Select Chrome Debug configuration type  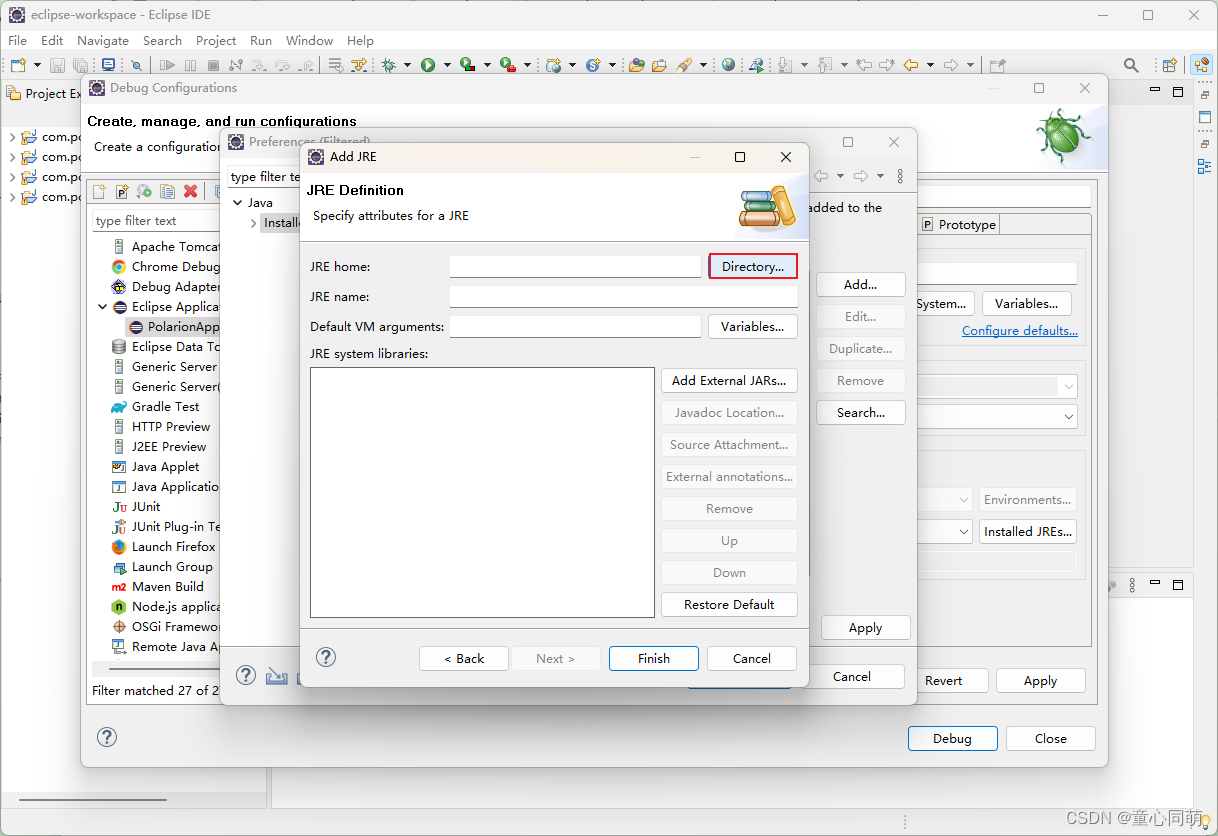(165, 267)
